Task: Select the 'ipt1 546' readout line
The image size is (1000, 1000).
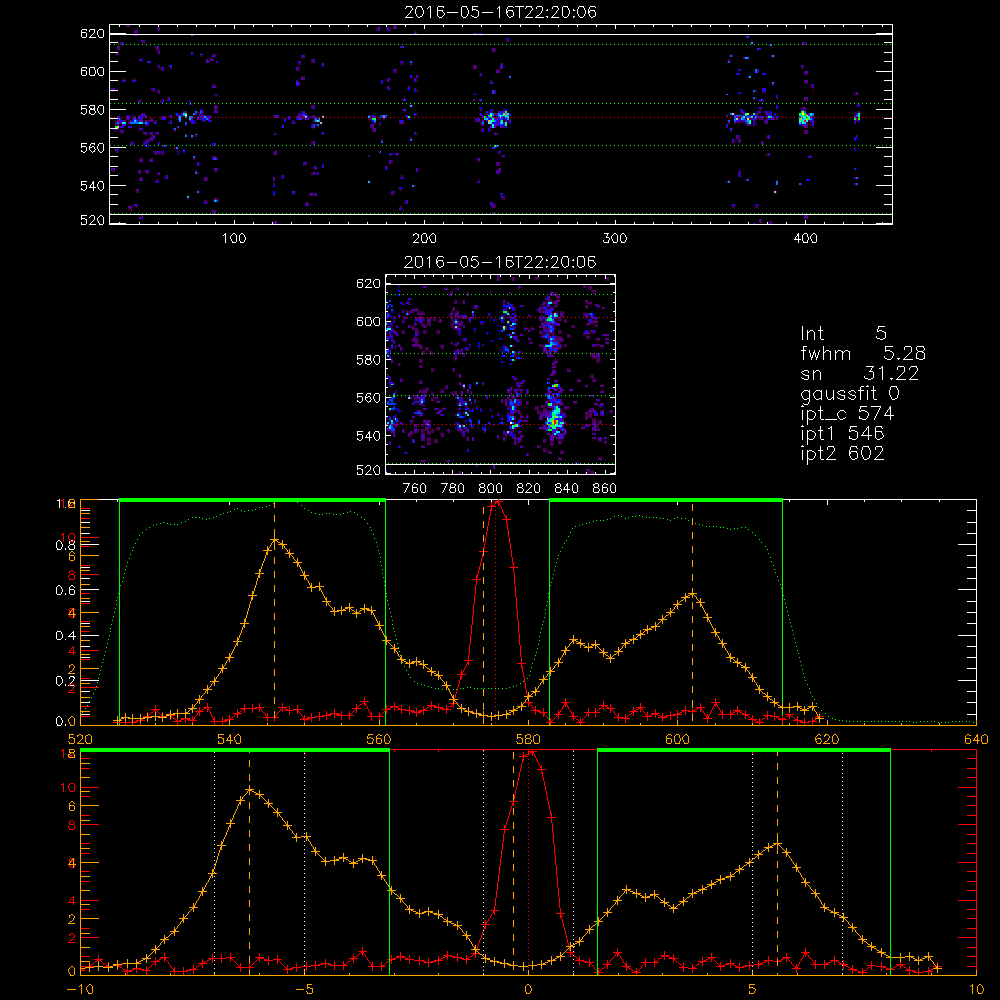Action: coord(842,434)
